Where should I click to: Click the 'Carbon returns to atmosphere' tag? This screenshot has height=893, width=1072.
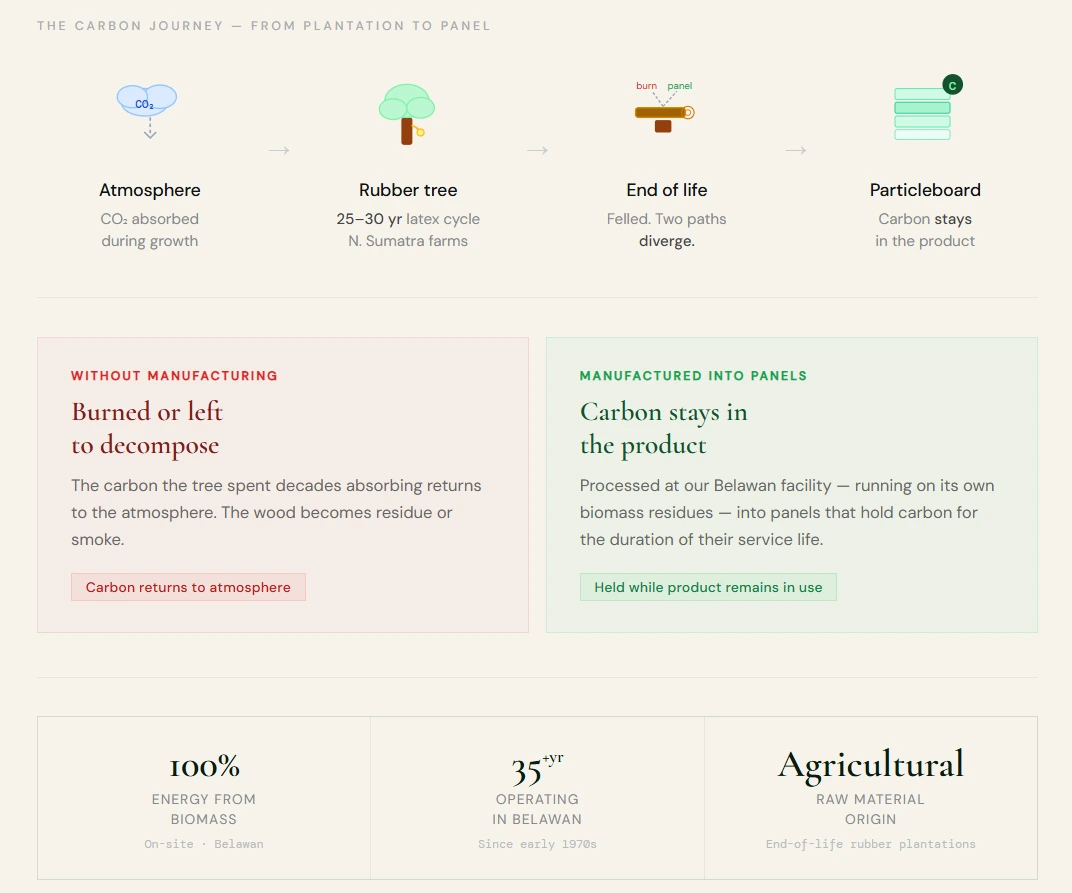coord(188,587)
